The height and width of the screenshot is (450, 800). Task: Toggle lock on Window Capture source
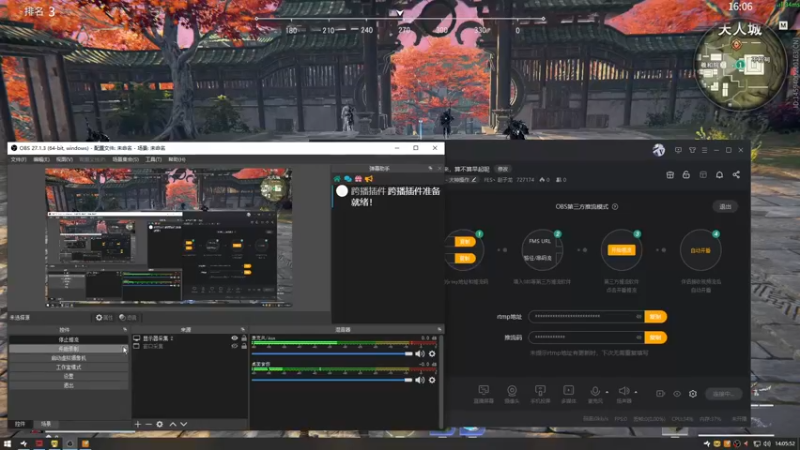[244, 346]
